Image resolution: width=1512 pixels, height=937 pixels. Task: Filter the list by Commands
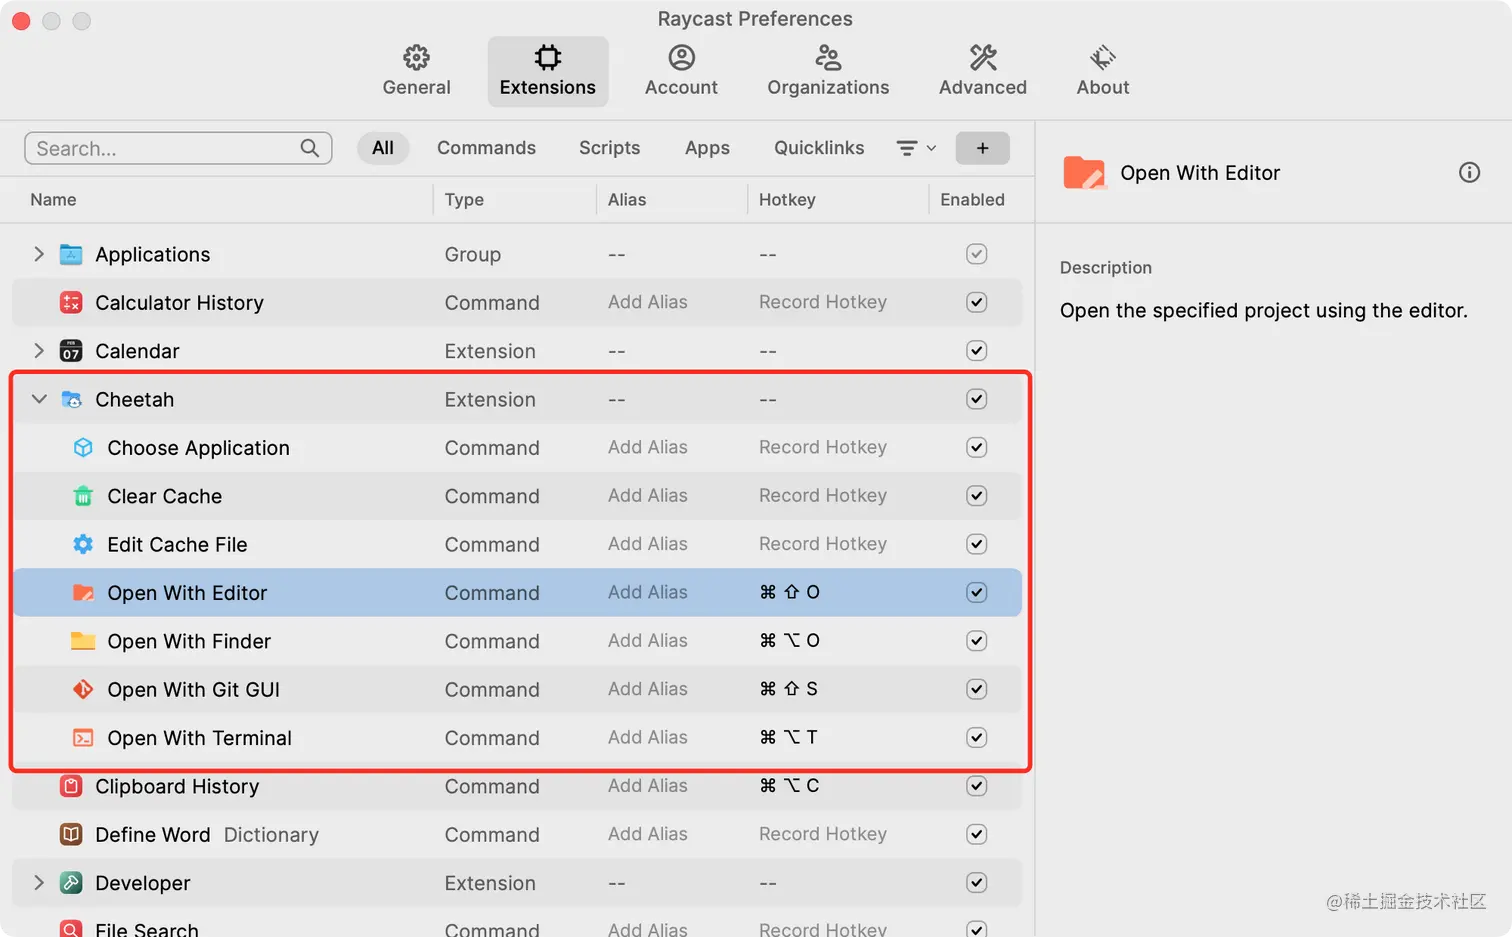tap(486, 148)
